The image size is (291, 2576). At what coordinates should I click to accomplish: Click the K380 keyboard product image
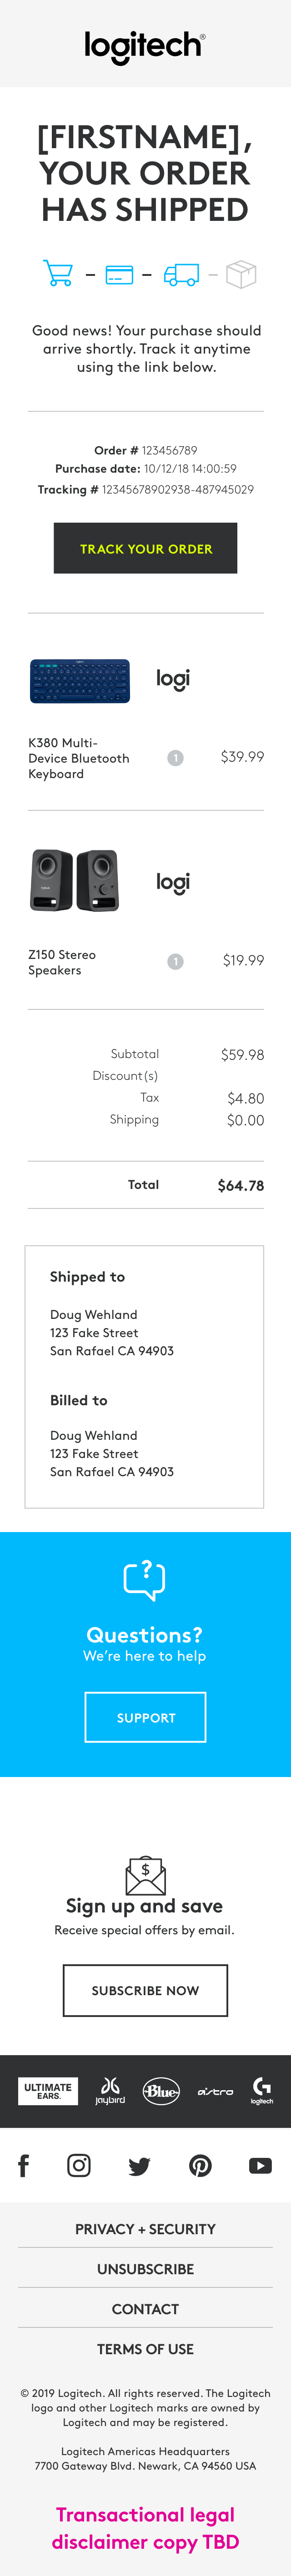(80, 681)
